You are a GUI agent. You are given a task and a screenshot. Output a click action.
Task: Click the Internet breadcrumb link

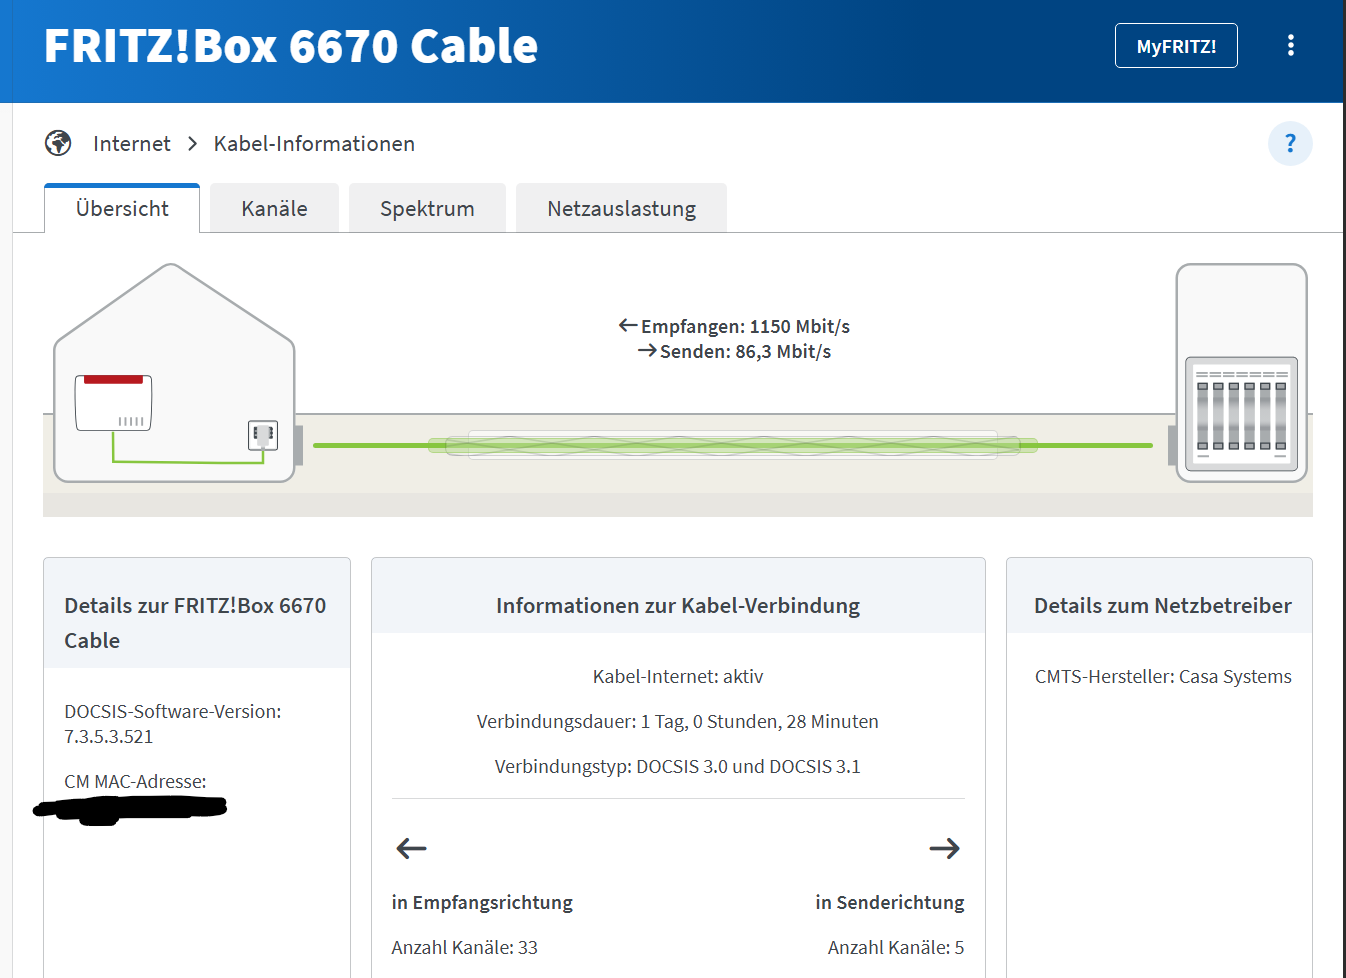coord(131,144)
